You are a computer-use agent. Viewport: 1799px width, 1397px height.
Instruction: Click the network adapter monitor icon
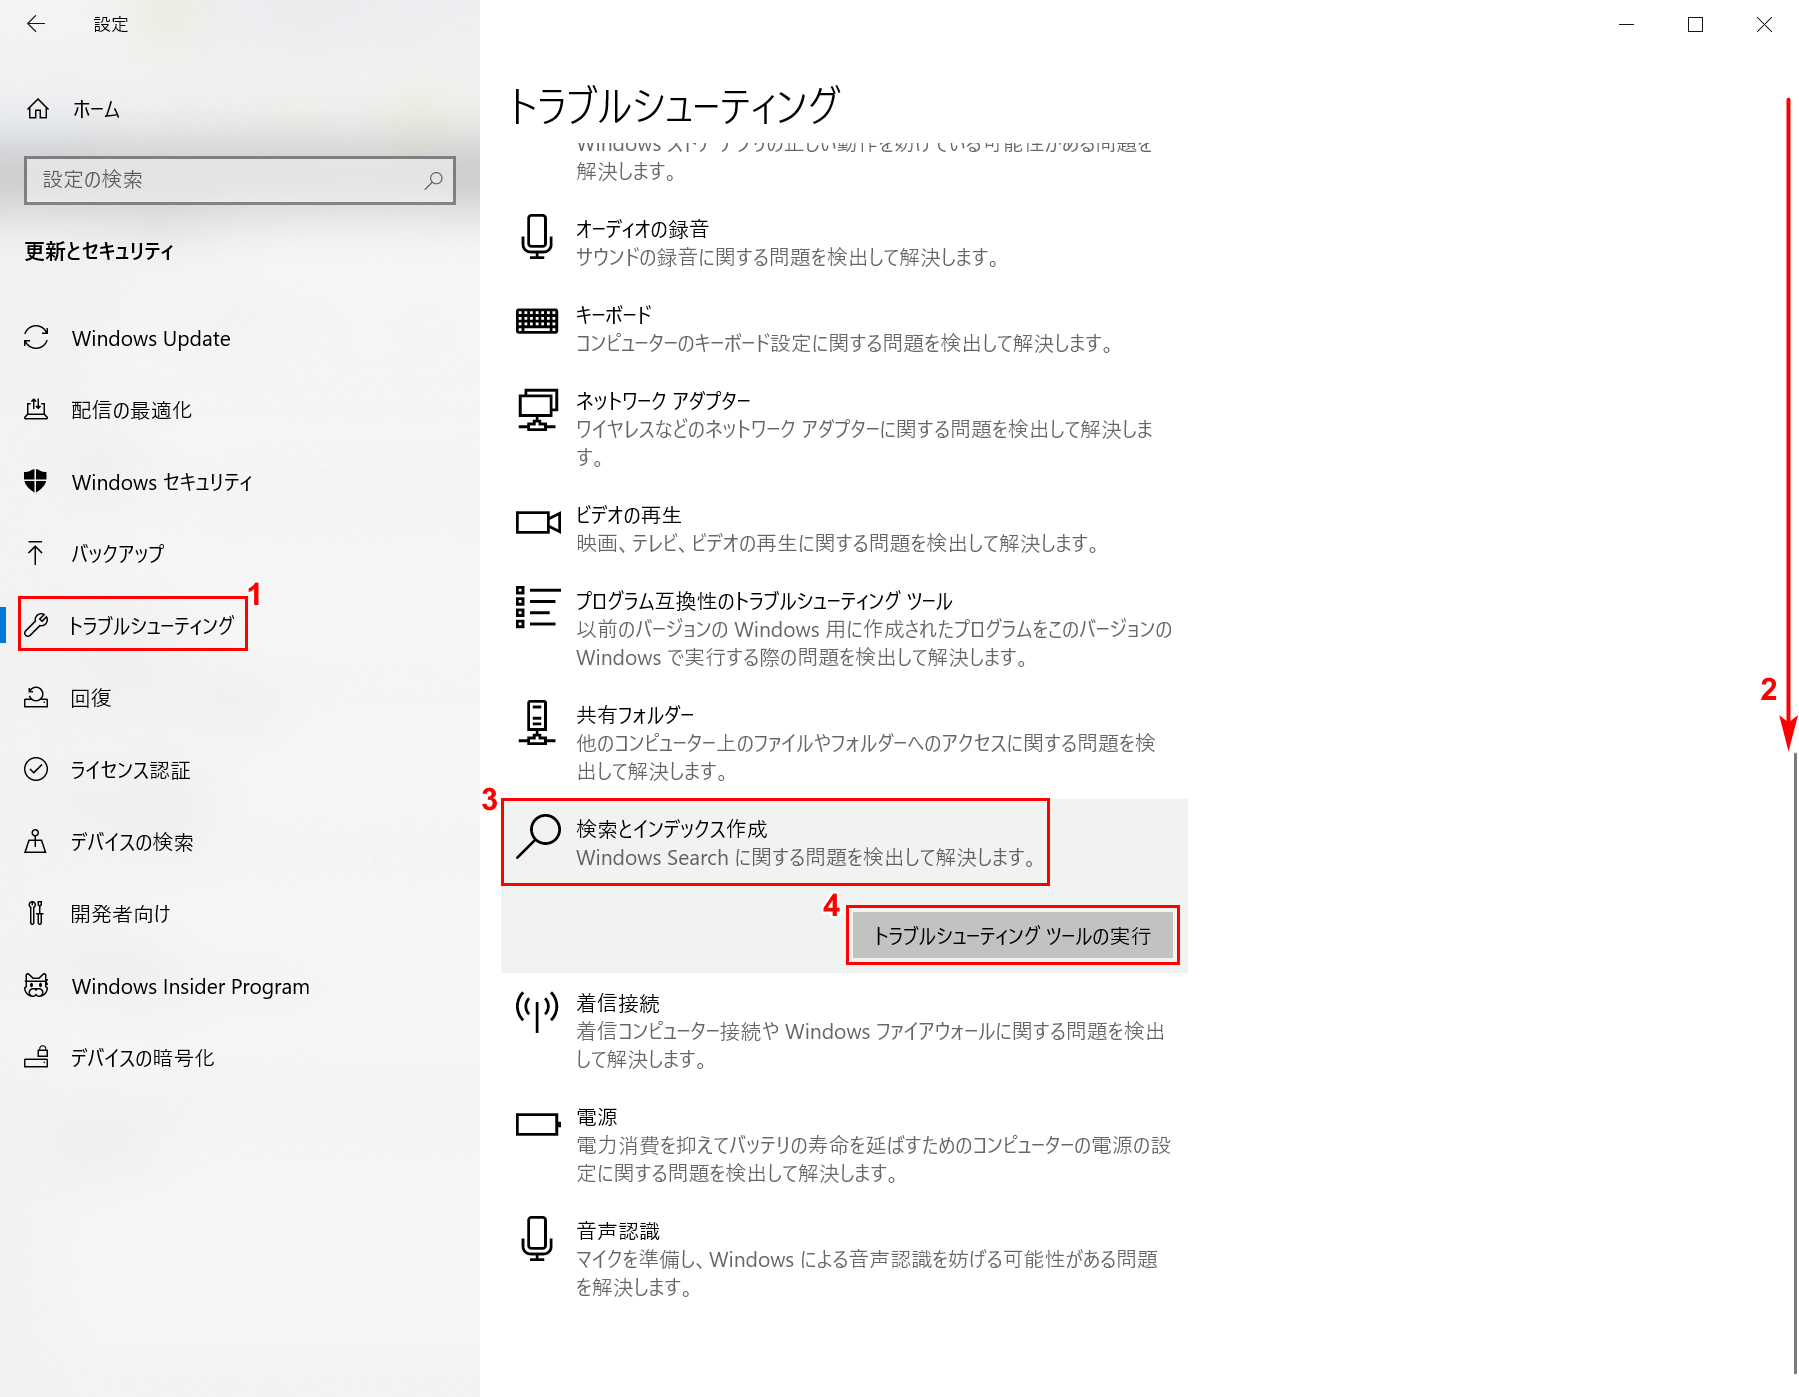point(537,410)
